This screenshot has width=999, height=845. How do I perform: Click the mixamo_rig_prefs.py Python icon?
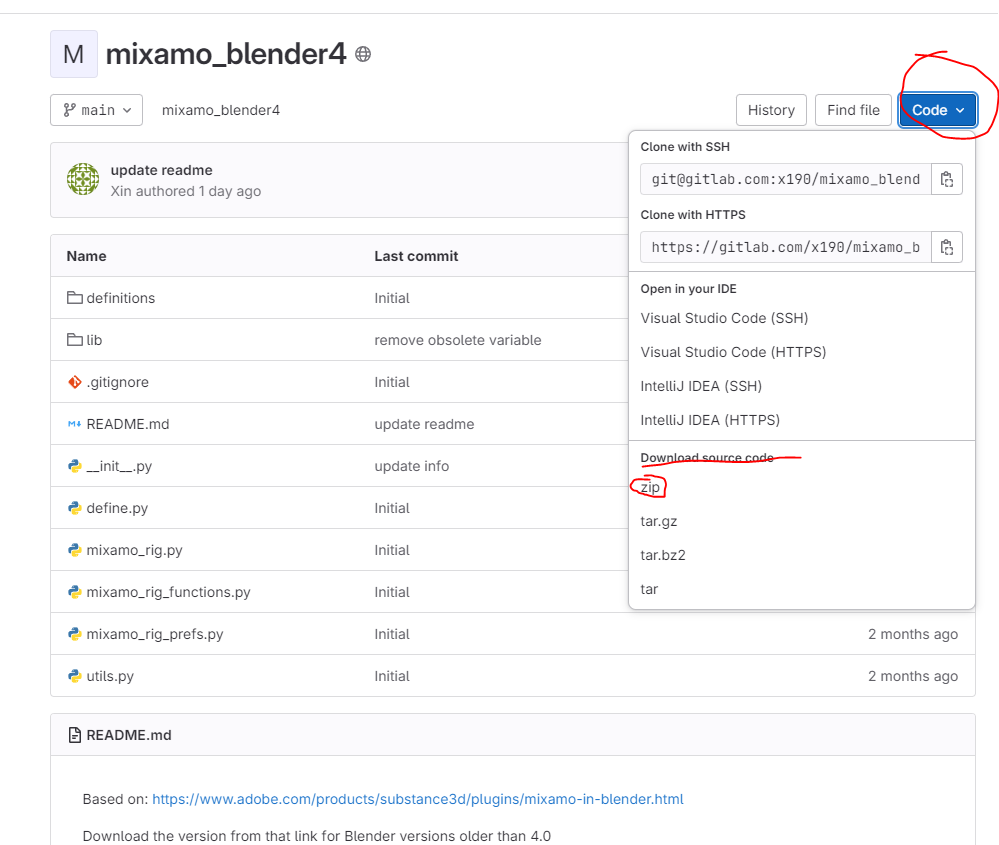(75, 634)
